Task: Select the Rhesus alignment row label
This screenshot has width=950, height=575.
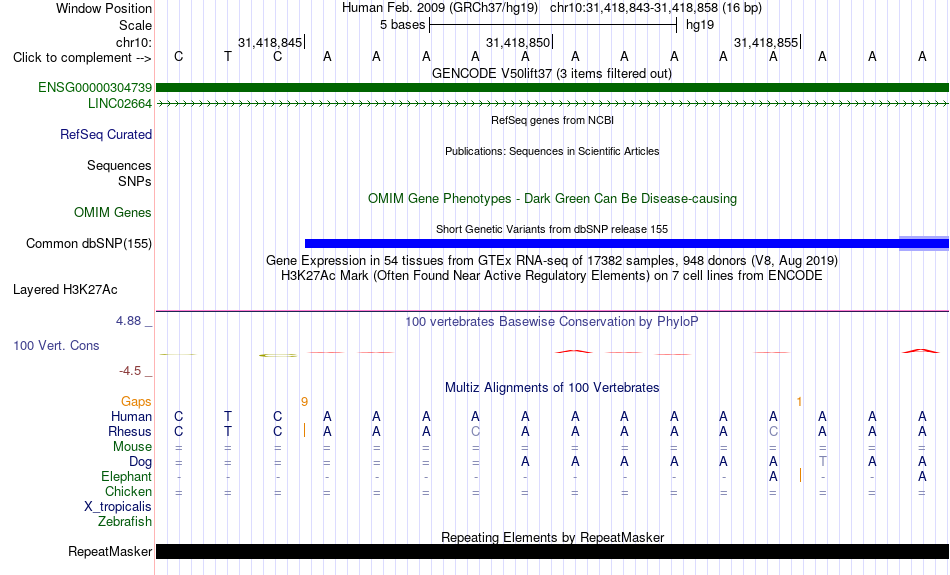Action: (x=130, y=432)
